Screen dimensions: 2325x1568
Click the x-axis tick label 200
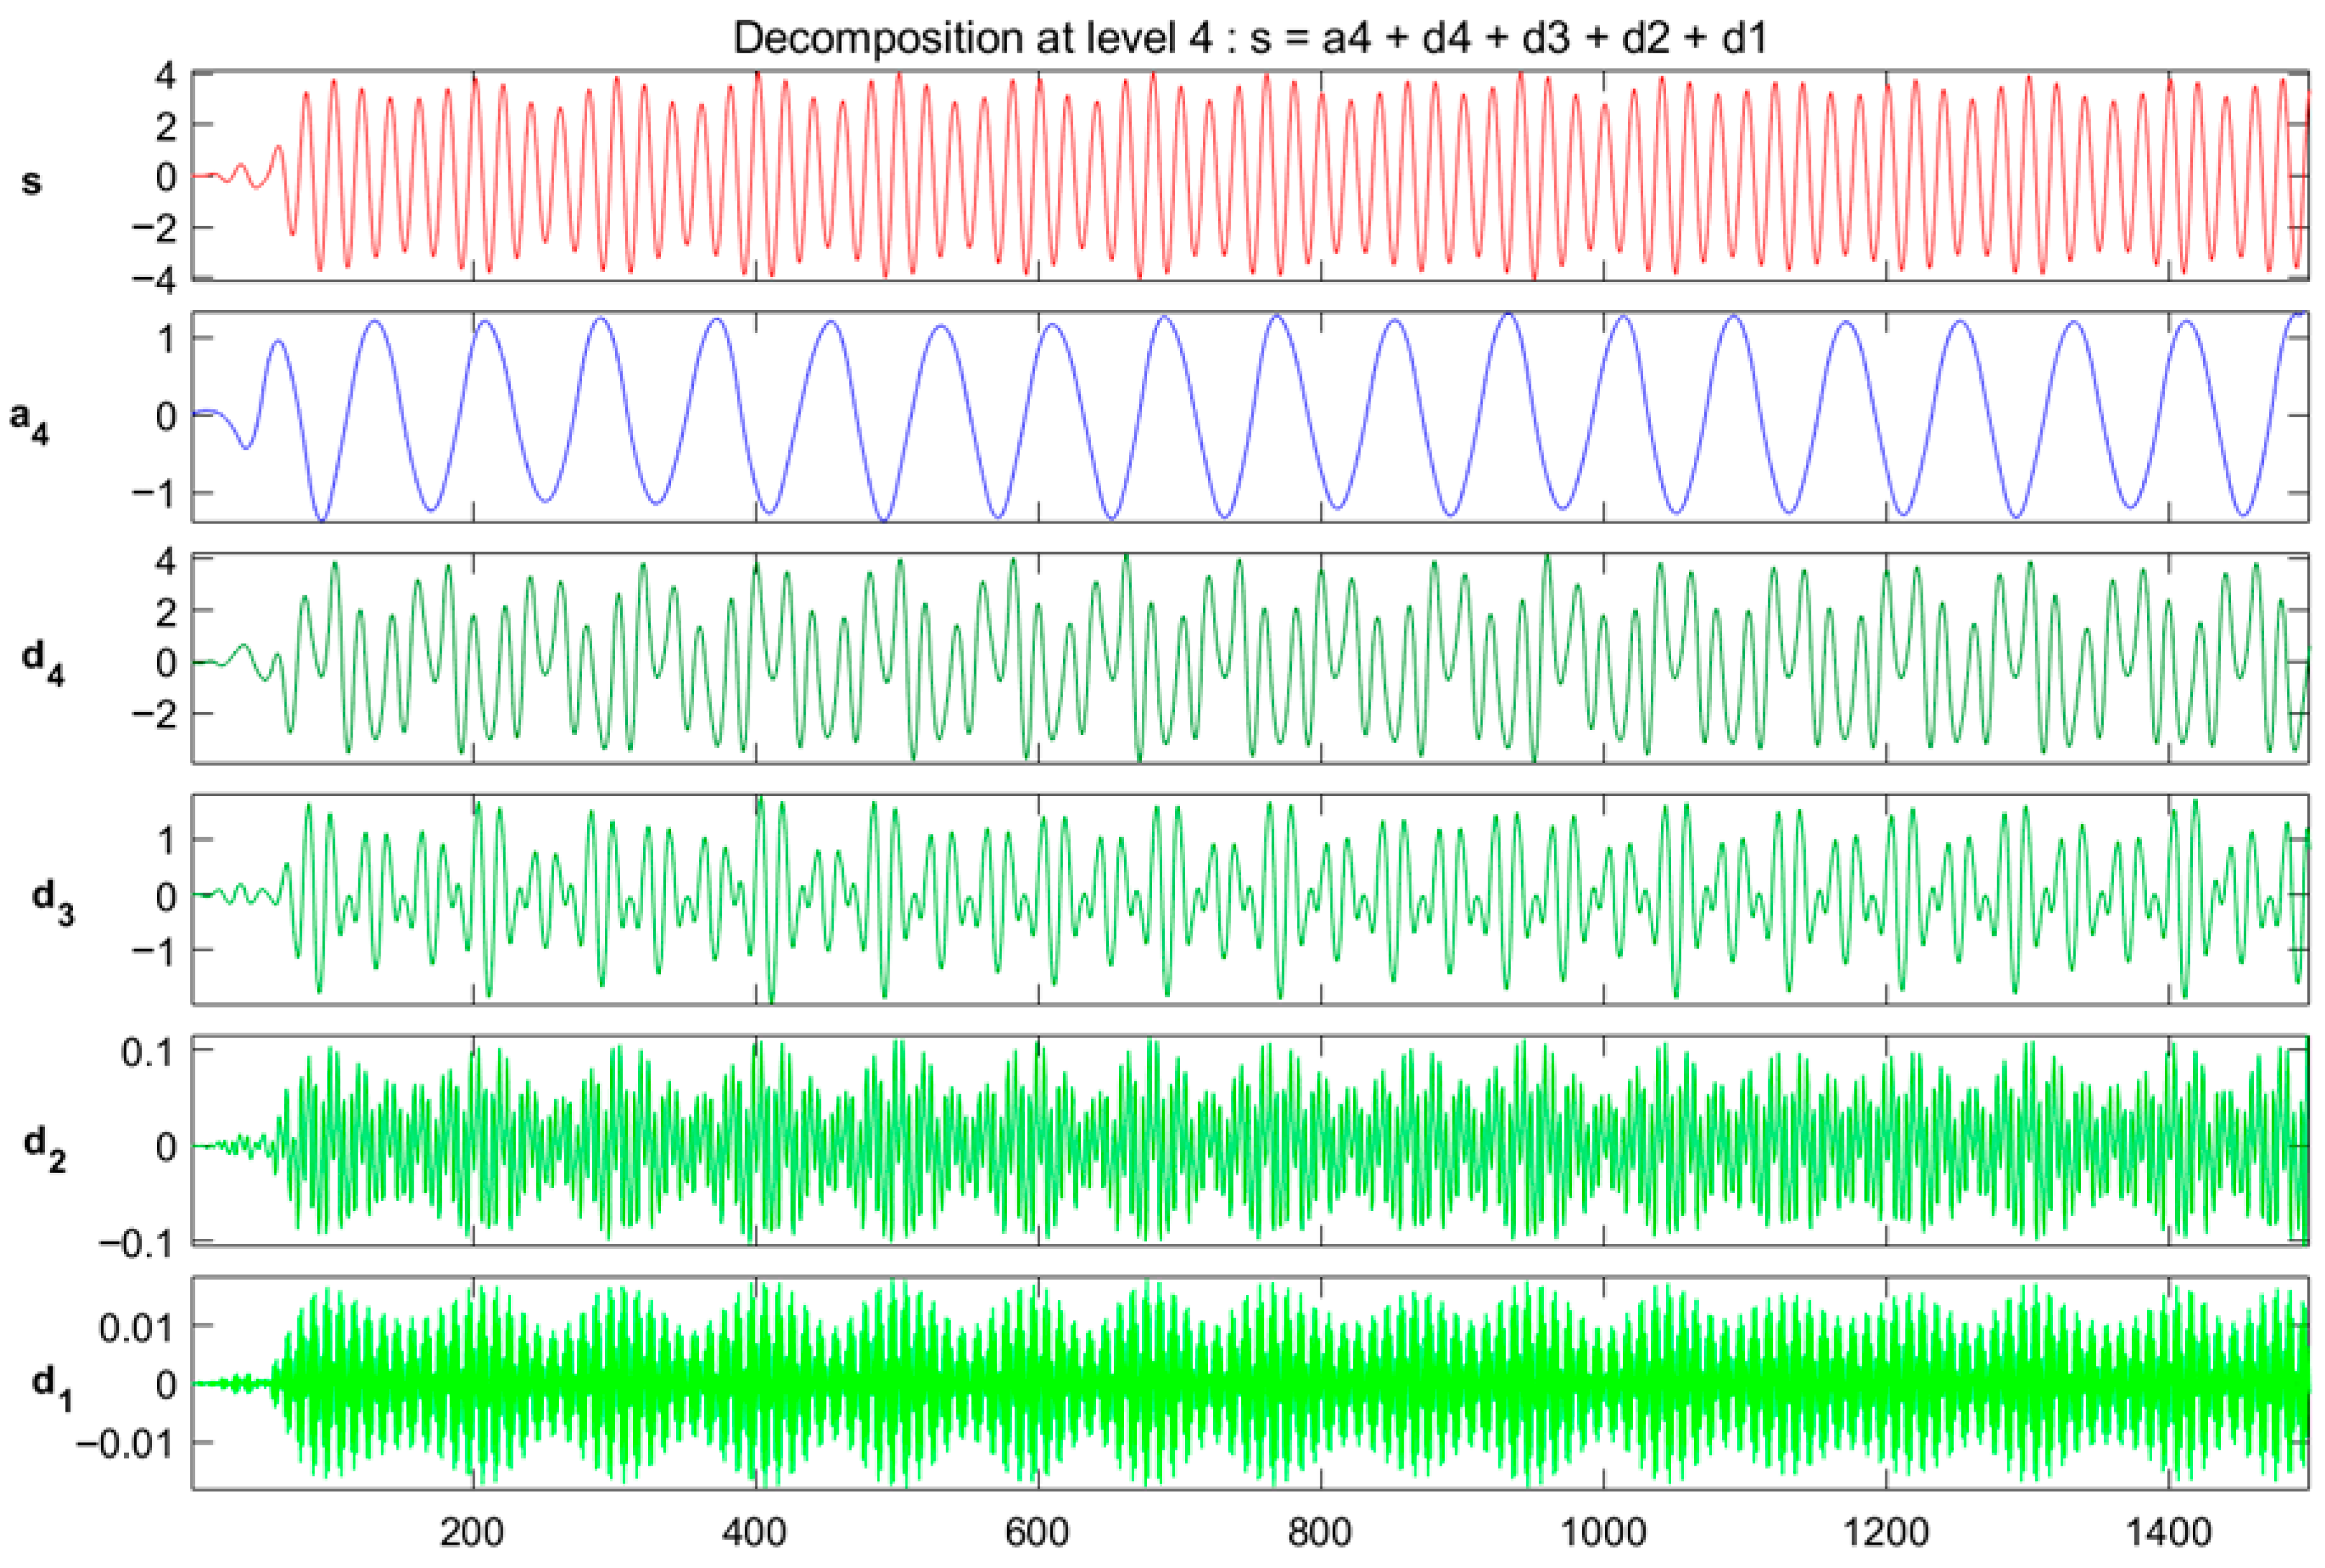[x=472, y=1532]
